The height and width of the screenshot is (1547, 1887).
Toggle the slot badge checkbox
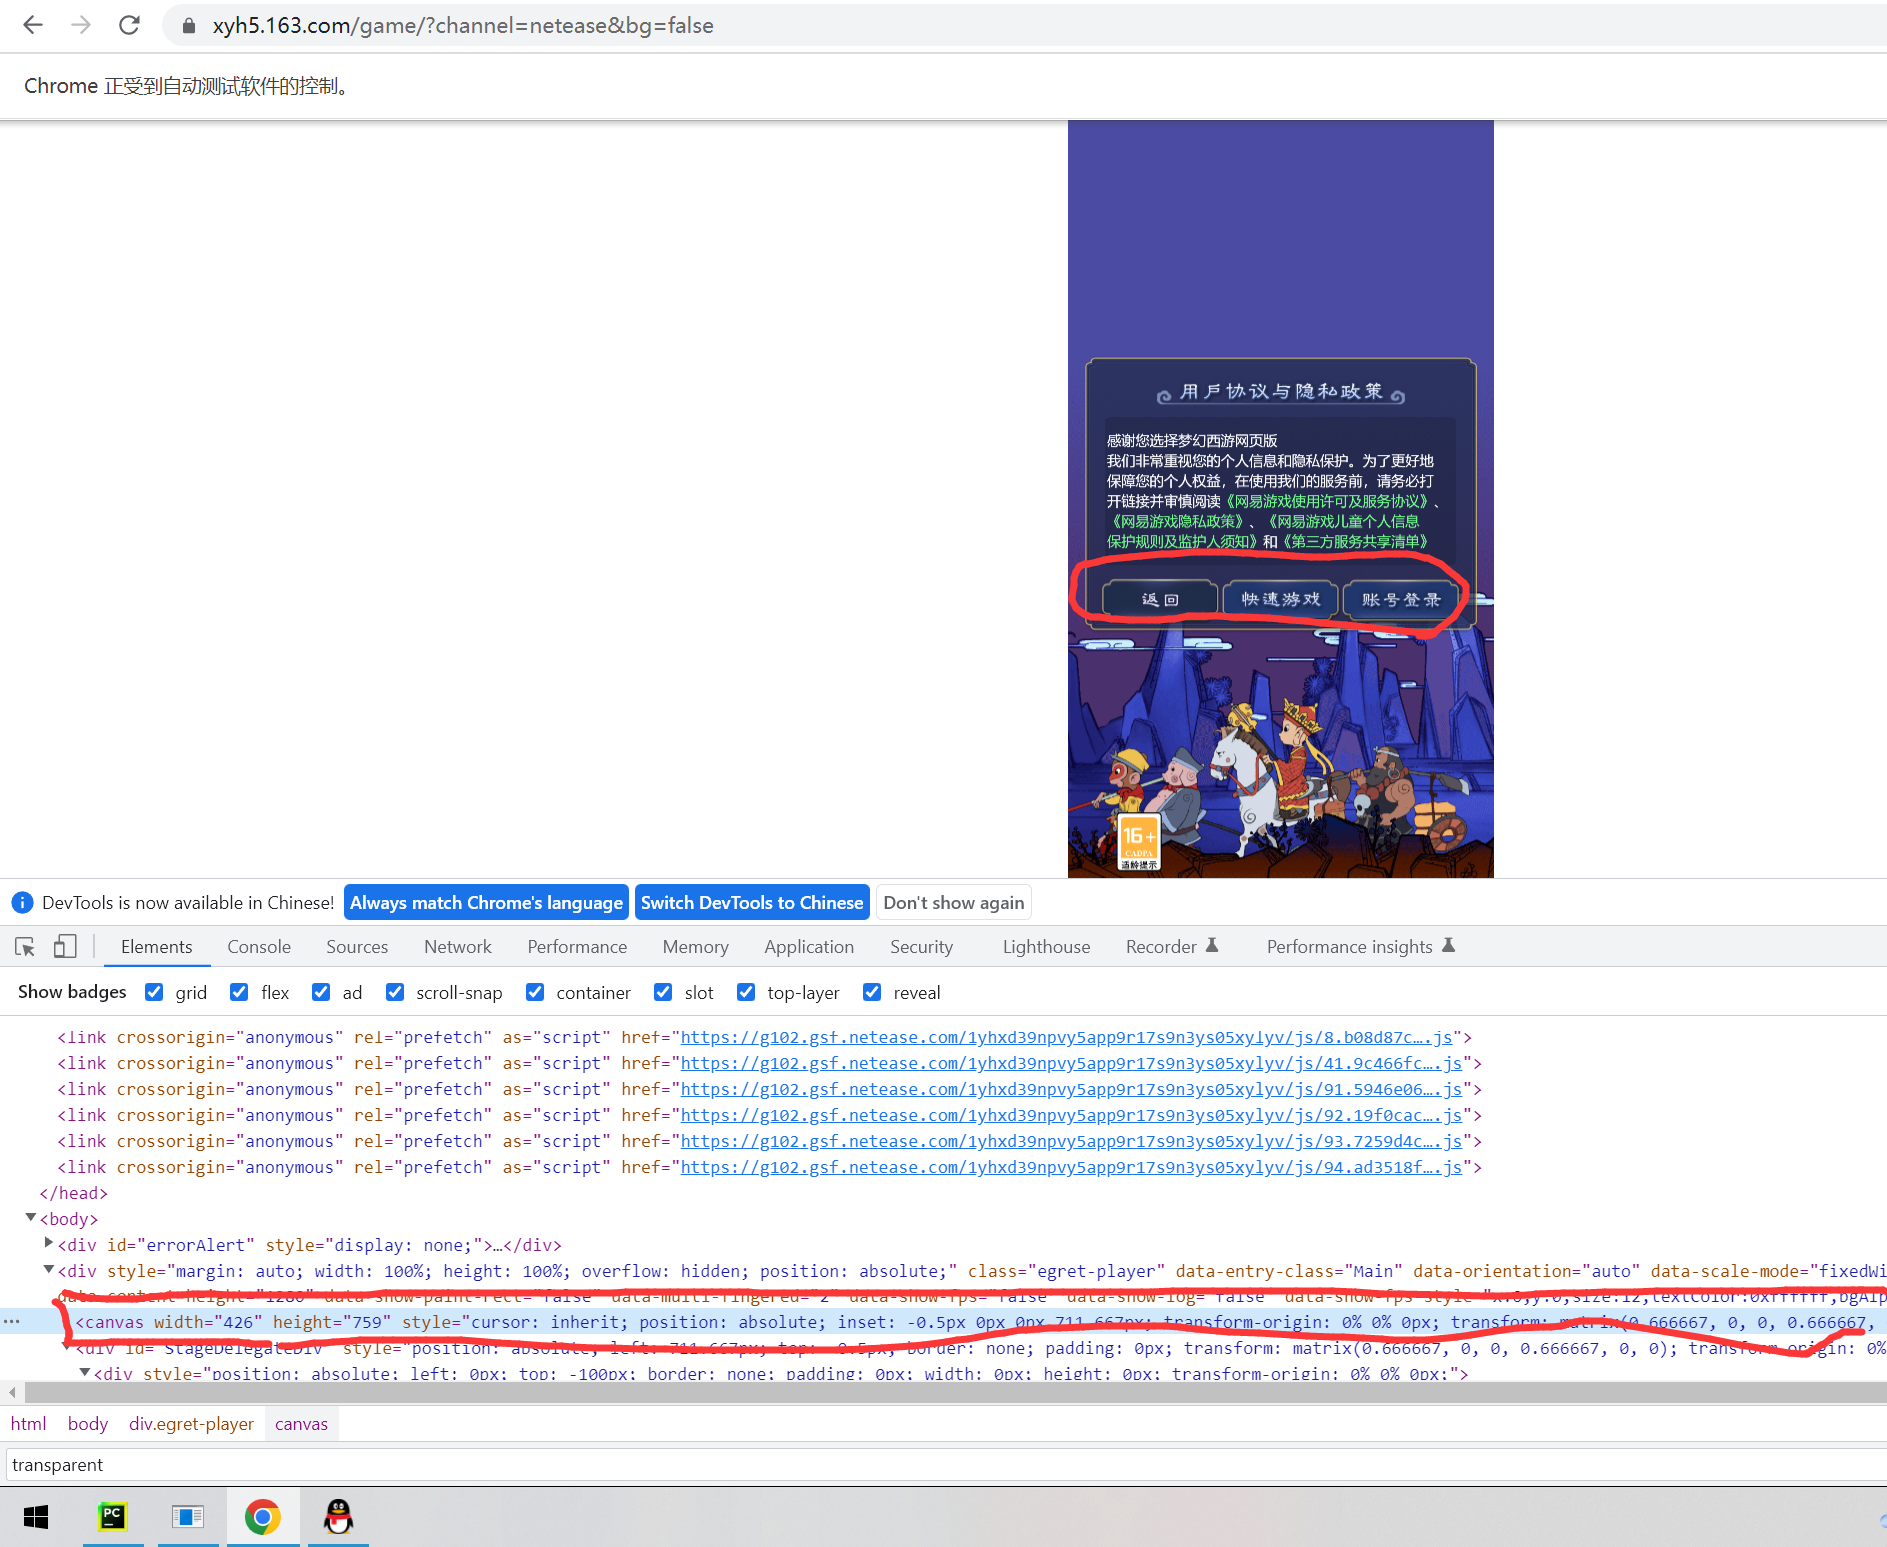pos(663,992)
